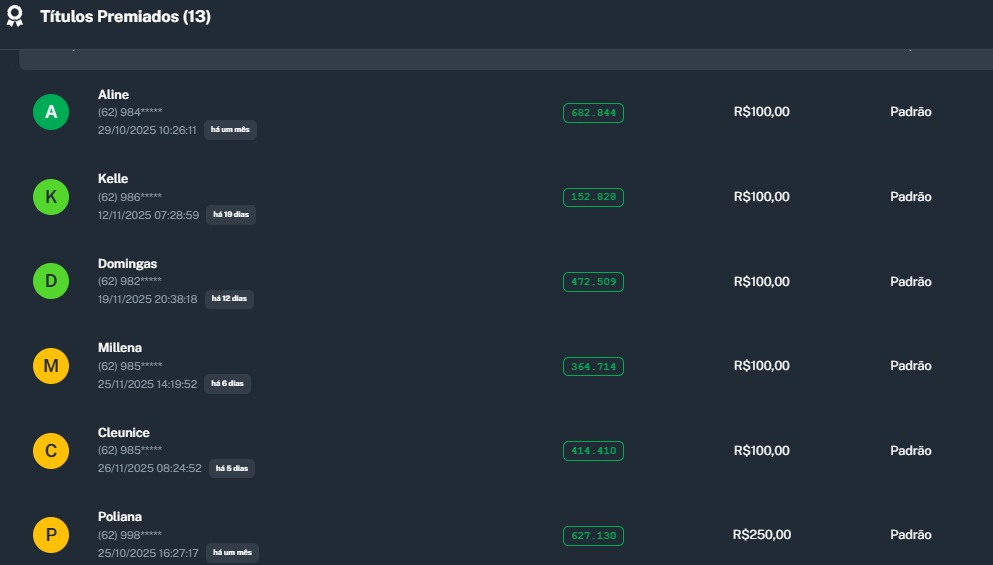Select ticket number badge 152.828

point(593,197)
